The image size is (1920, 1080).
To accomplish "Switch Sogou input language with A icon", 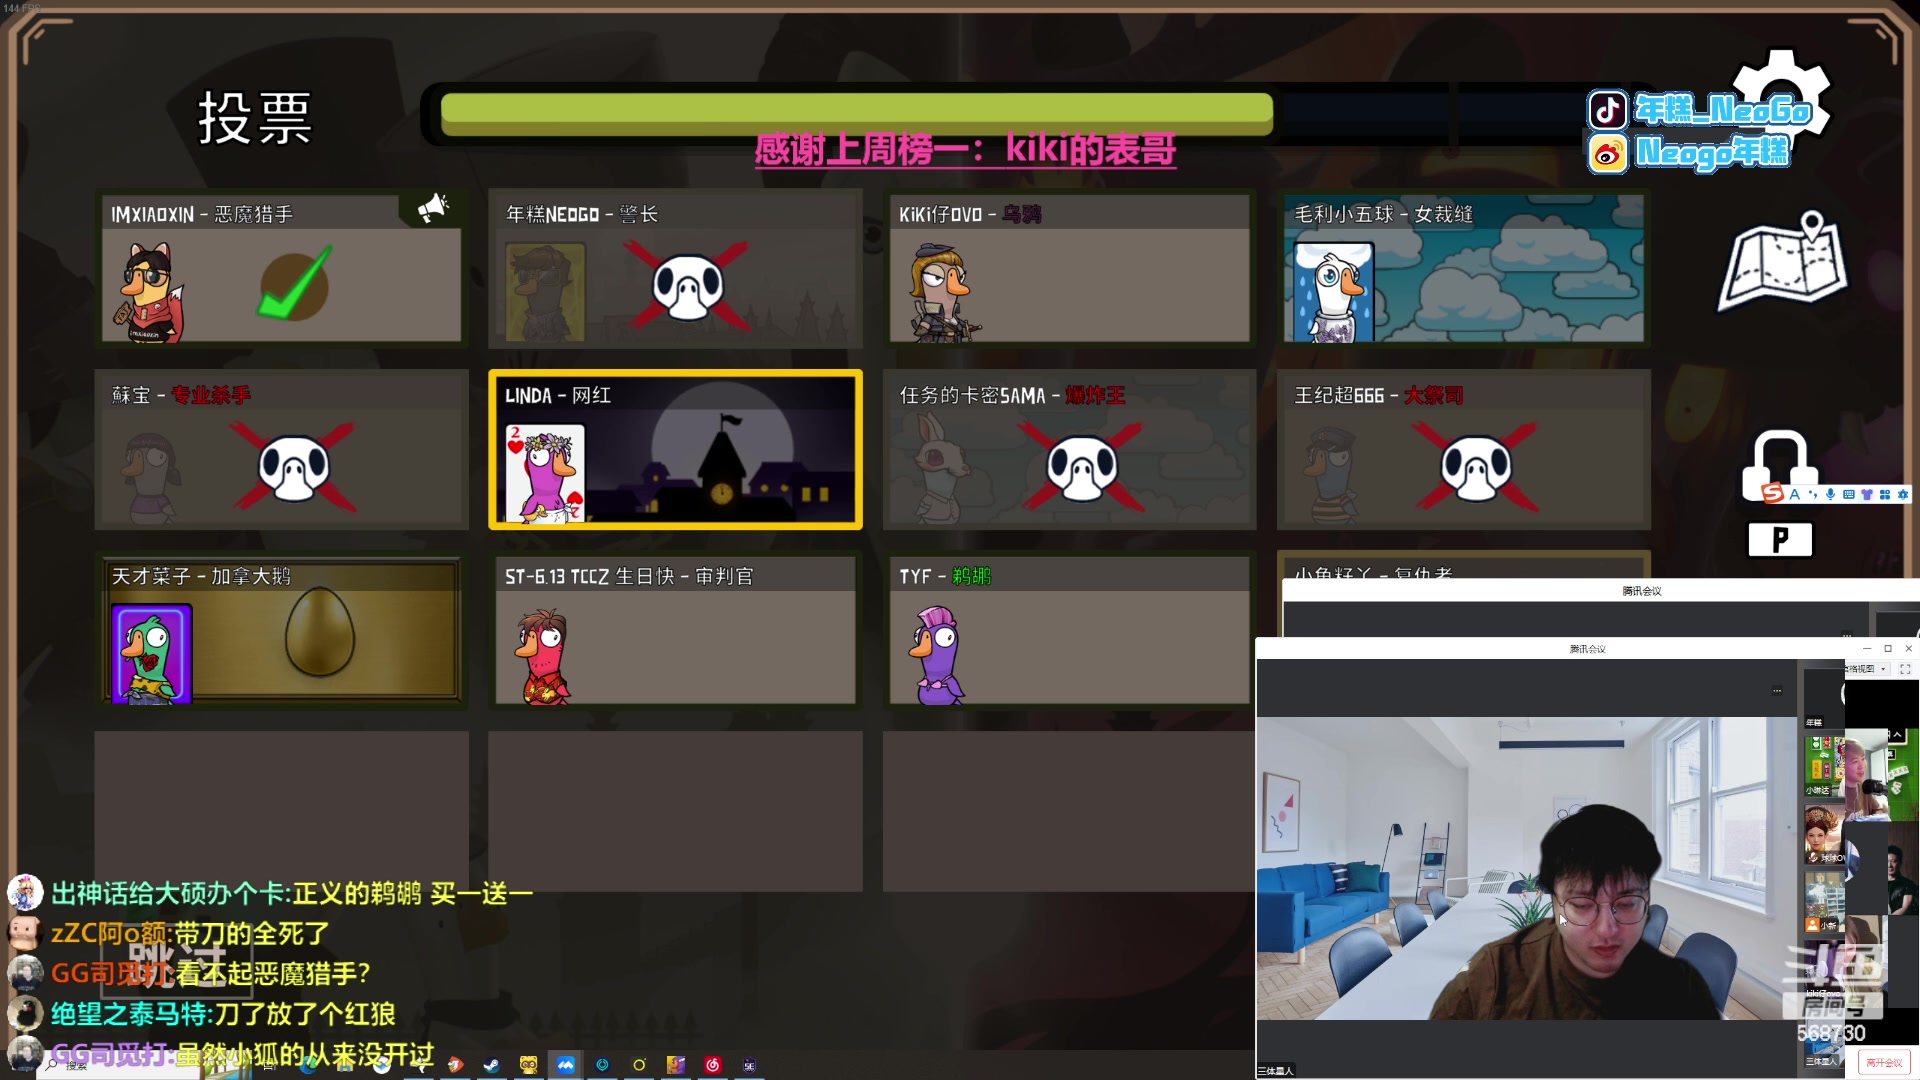I will [x=1795, y=494].
